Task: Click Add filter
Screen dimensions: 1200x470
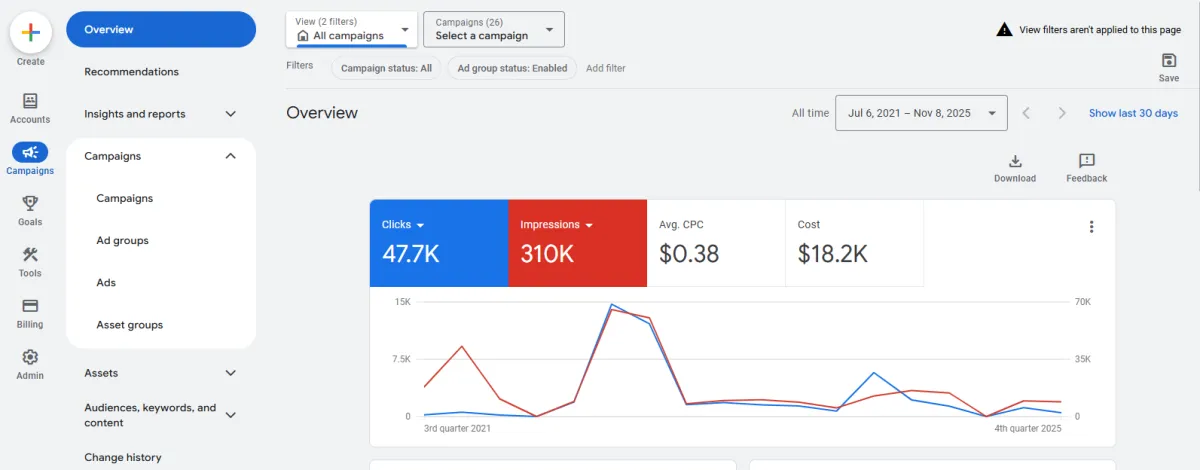Action: [x=606, y=68]
